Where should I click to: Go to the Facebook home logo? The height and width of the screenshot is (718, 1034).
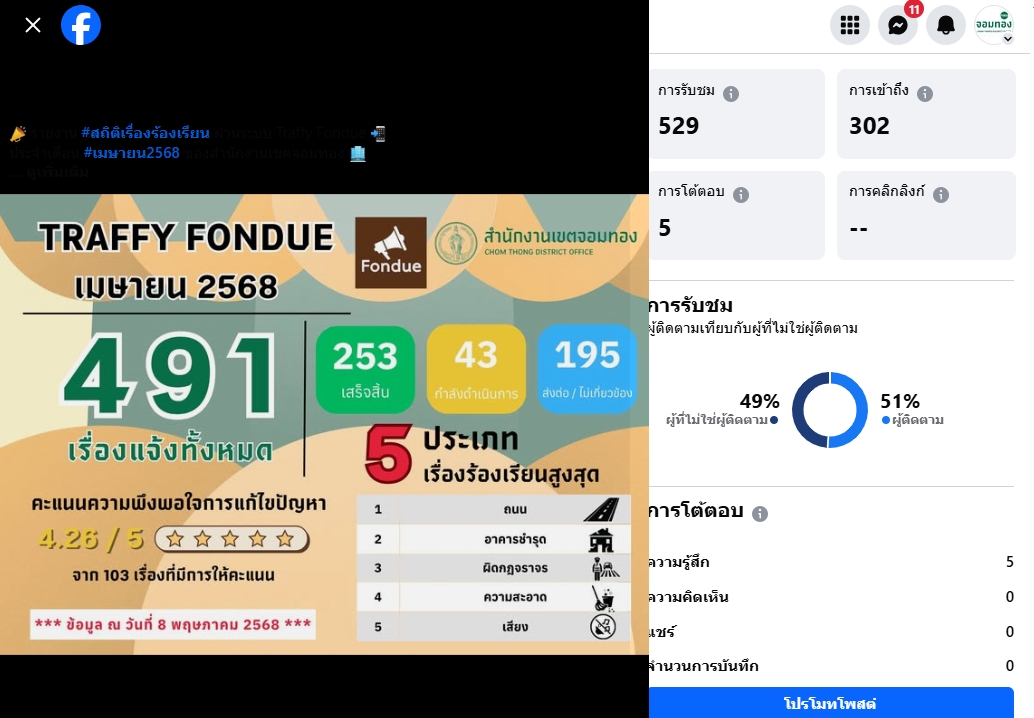(x=80, y=25)
